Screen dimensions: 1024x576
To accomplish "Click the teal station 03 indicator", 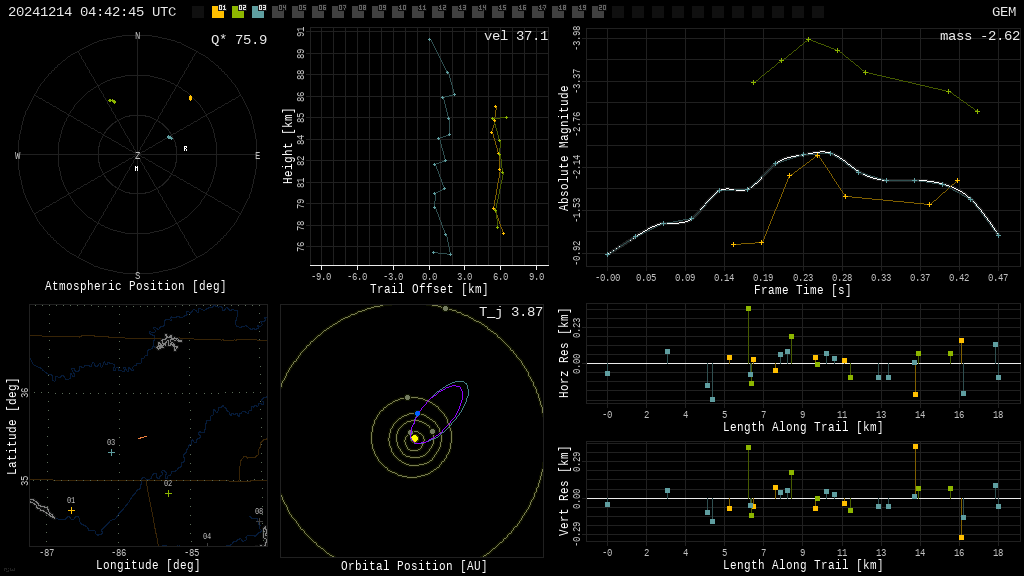I will 258,12.
